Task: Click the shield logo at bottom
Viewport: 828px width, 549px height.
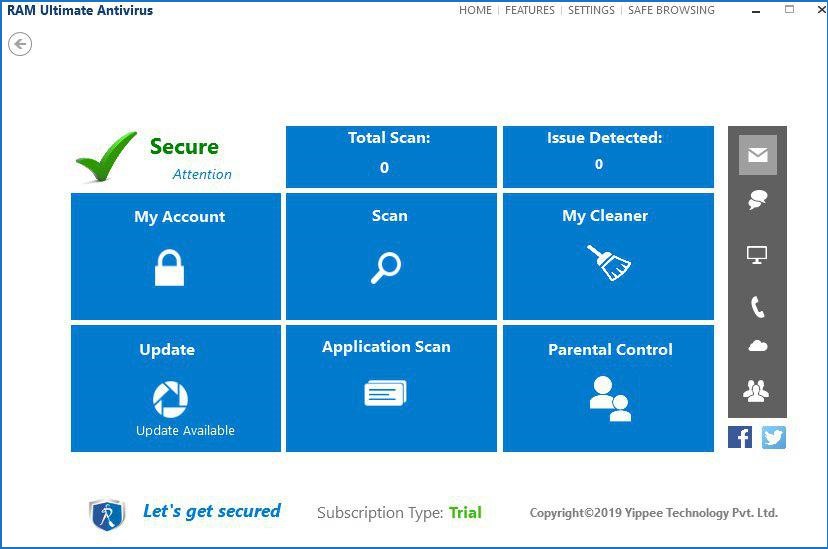Action: [x=107, y=514]
